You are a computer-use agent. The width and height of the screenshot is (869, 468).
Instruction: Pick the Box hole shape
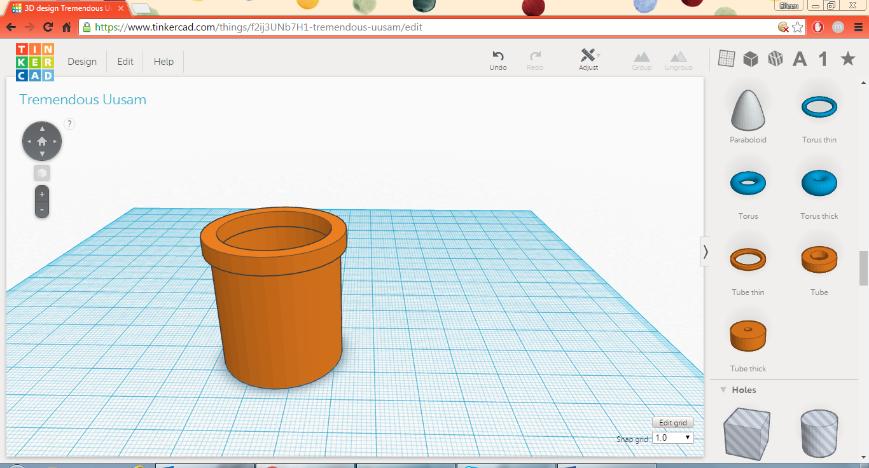747,434
